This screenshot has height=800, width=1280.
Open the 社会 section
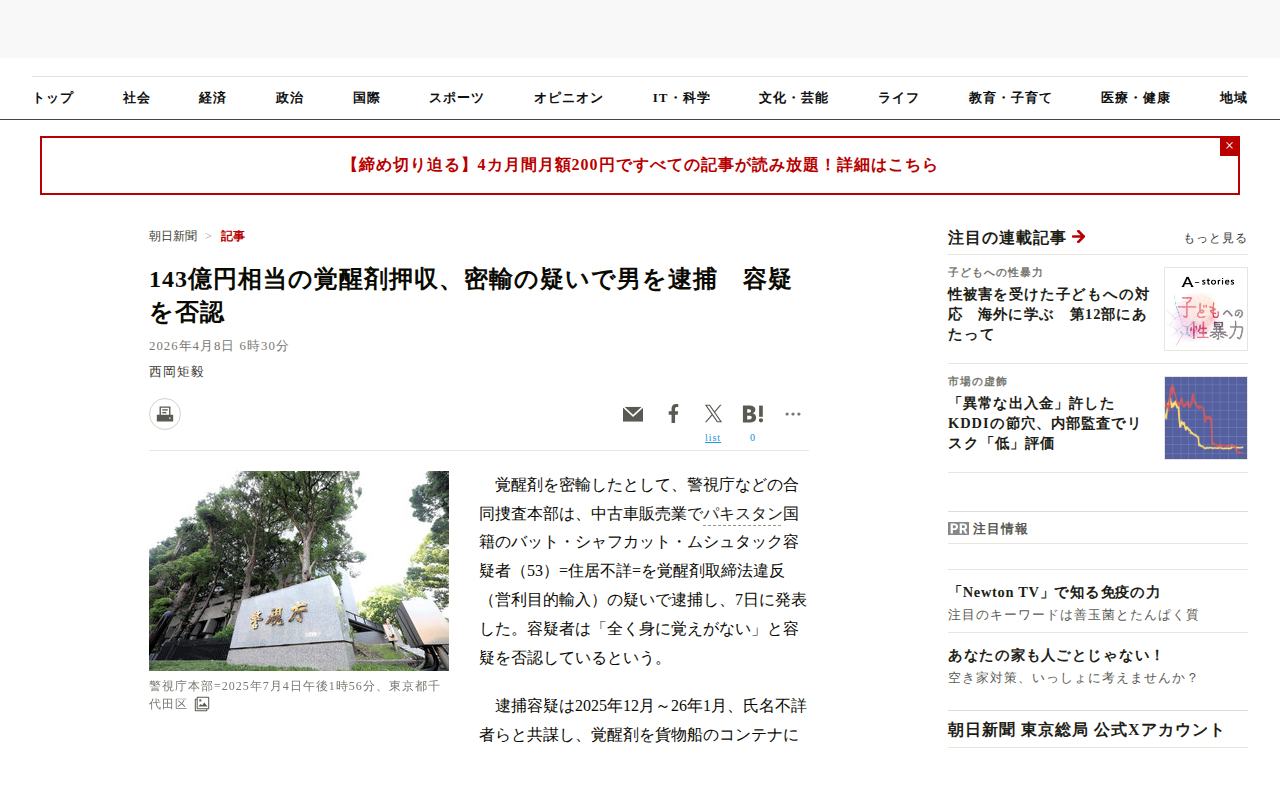click(x=137, y=98)
